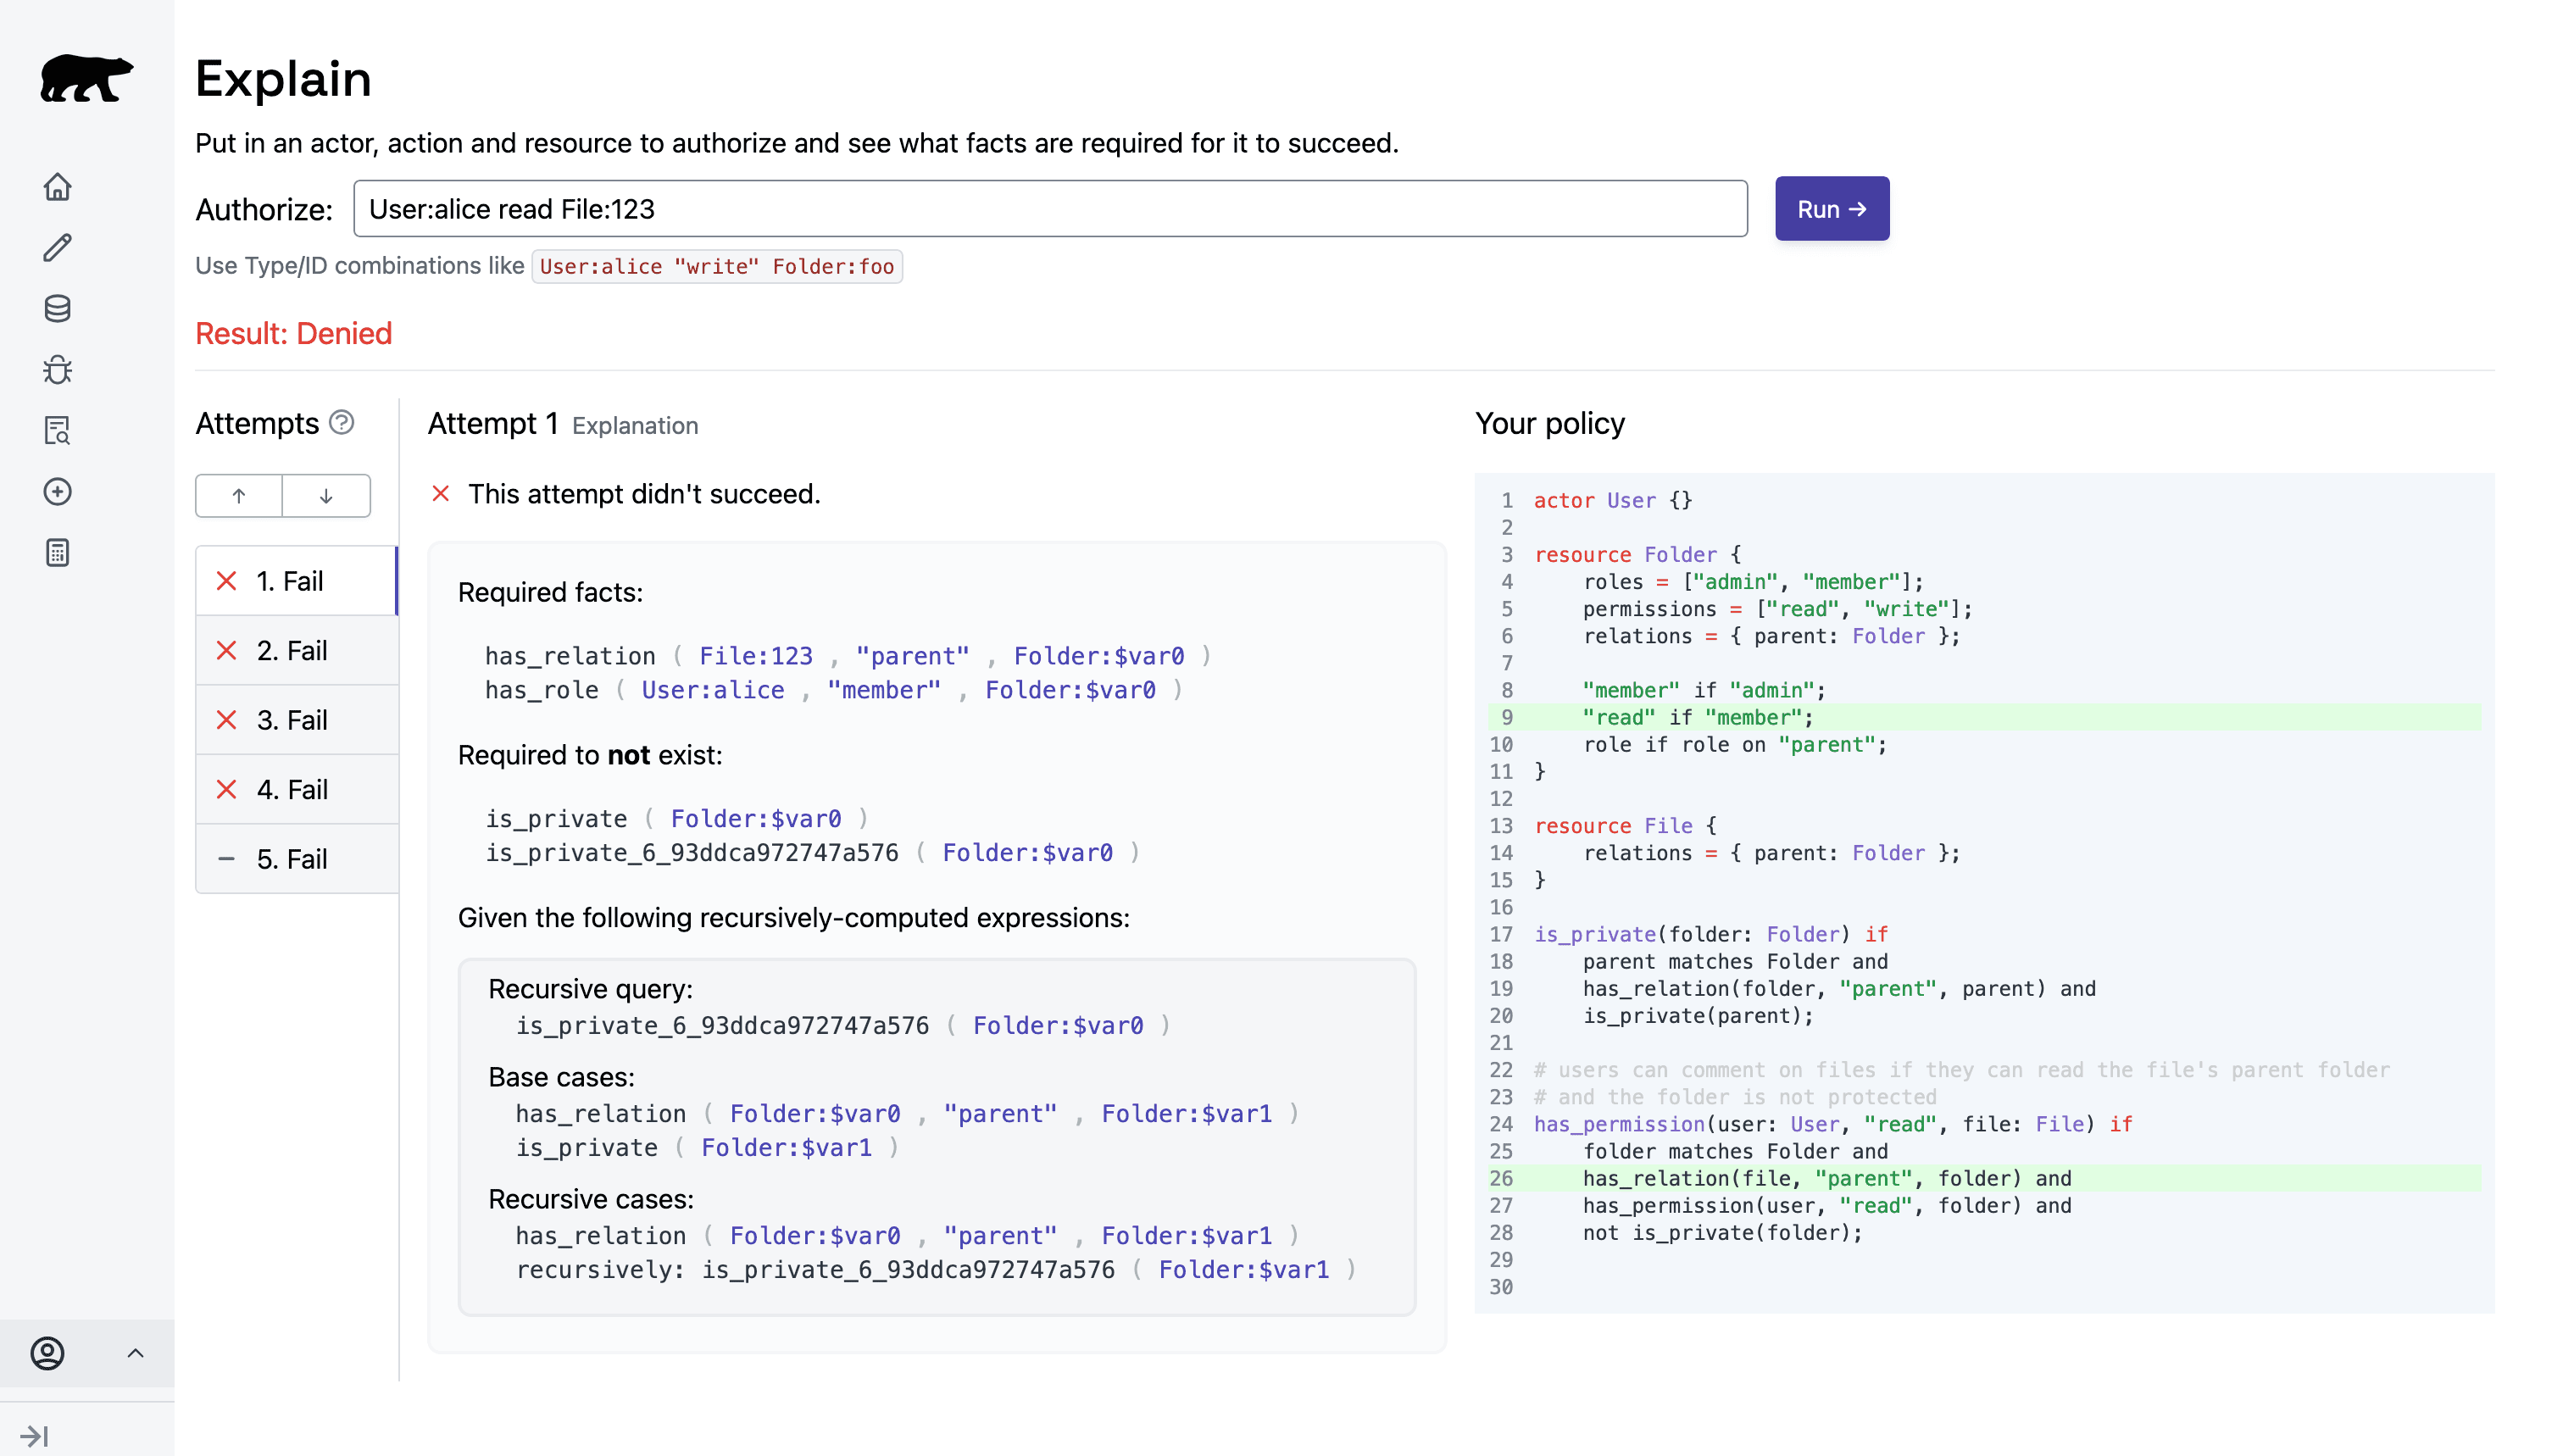Open the Home page from sidebar
2563x1456 pixels.
click(x=58, y=187)
